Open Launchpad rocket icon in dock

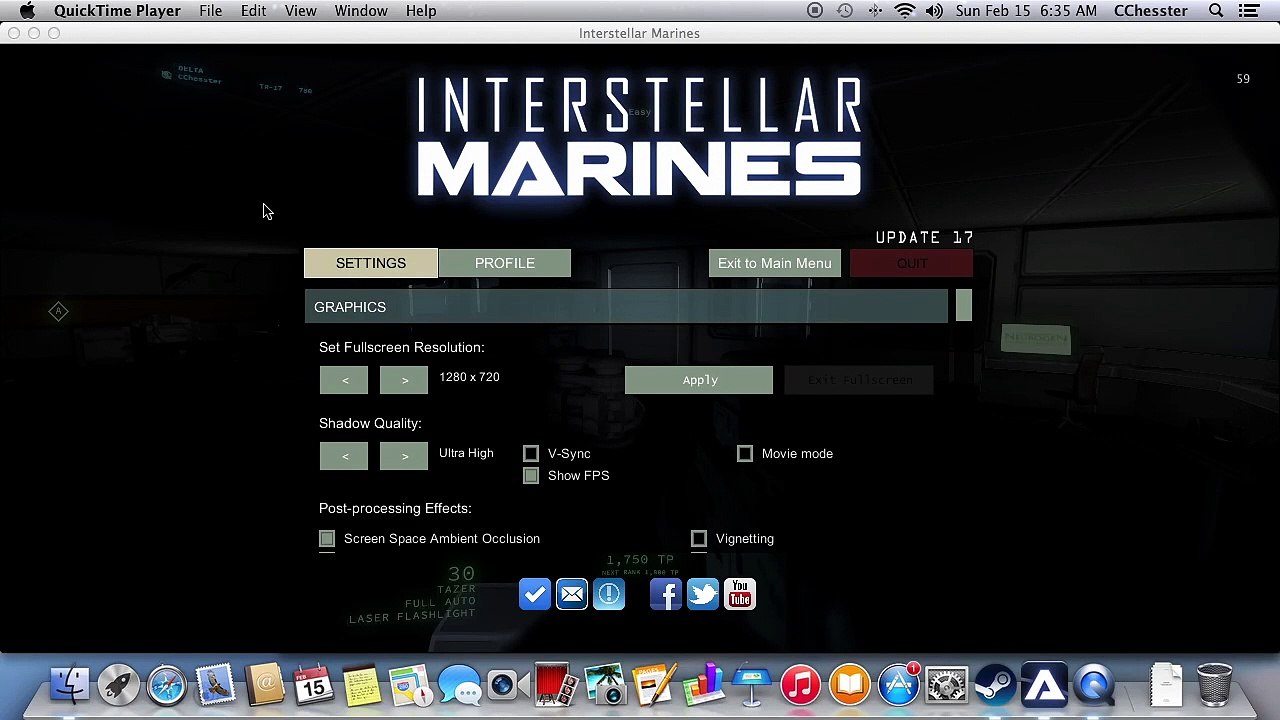coord(118,686)
